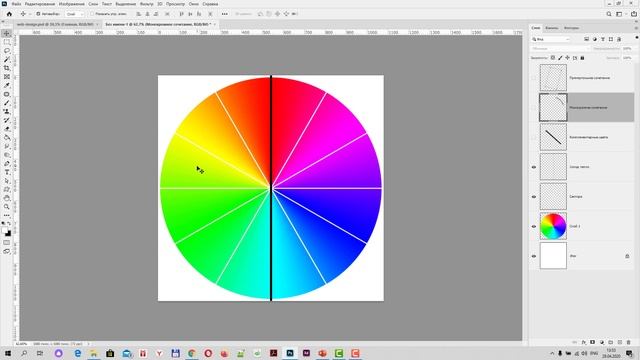Screen dimensions: 640x360
Task: Open Photoshop from the Windows taskbar
Action: coord(290,353)
